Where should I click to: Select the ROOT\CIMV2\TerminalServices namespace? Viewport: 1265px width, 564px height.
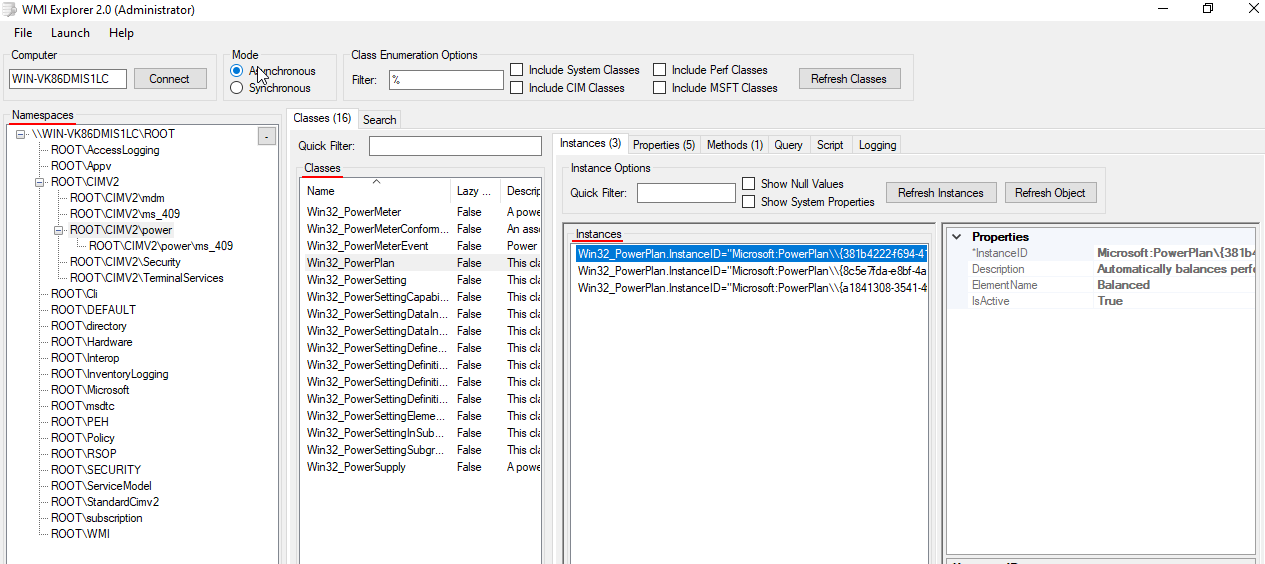(147, 278)
